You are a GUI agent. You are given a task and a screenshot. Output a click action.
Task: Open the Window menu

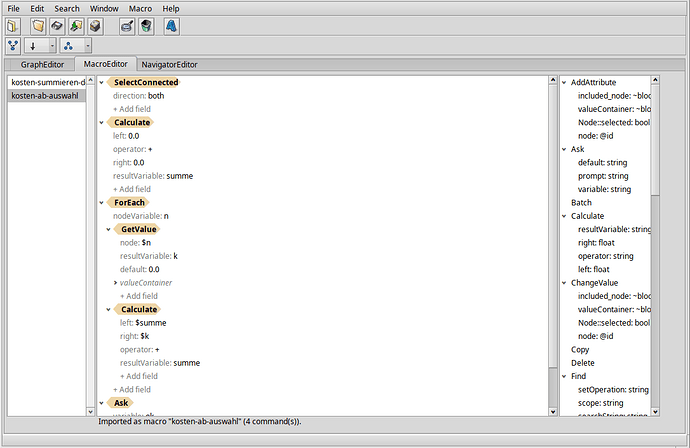pos(104,8)
